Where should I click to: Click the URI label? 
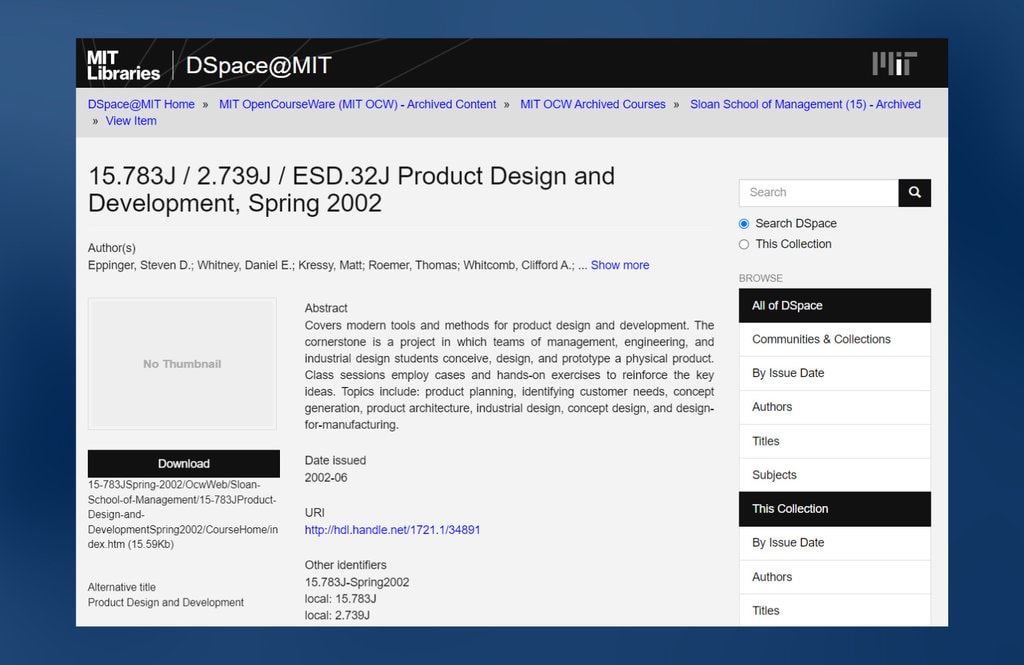click(314, 513)
